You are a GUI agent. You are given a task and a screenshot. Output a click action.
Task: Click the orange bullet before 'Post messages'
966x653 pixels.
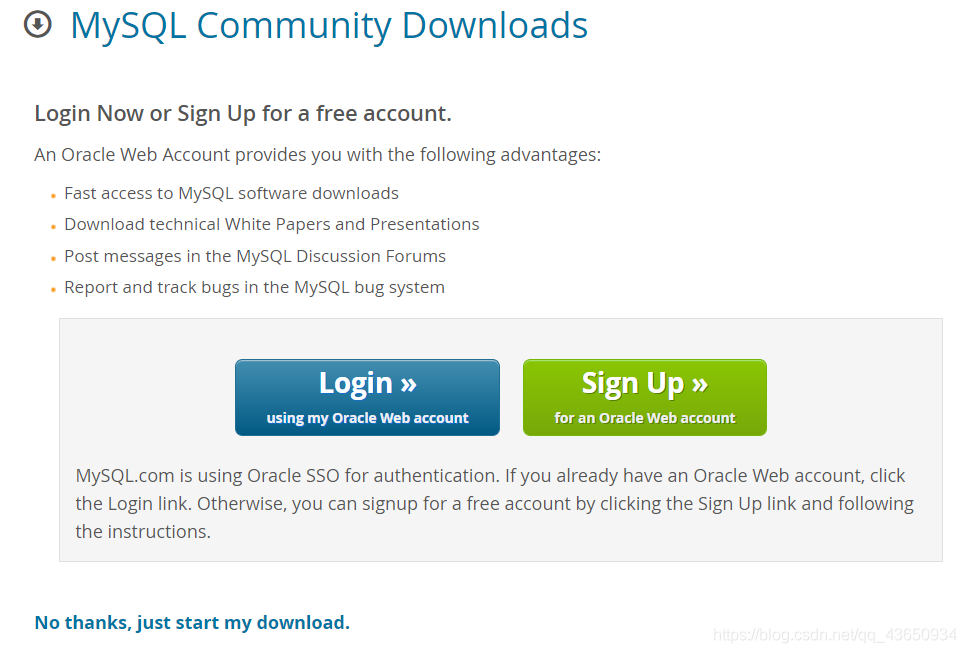pyautogui.click(x=54, y=259)
